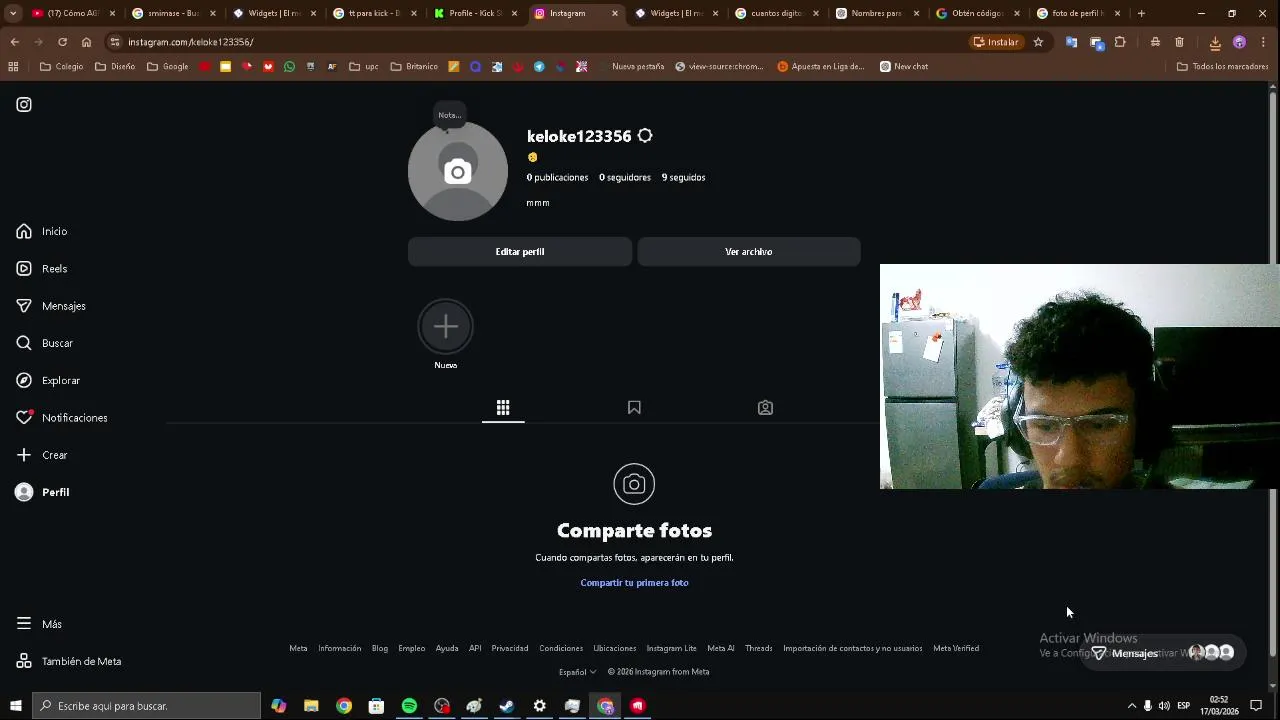The width and height of the screenshot is (1280, 720).
Task: Open Reels from the sidebar
Action: pos(42,269)
